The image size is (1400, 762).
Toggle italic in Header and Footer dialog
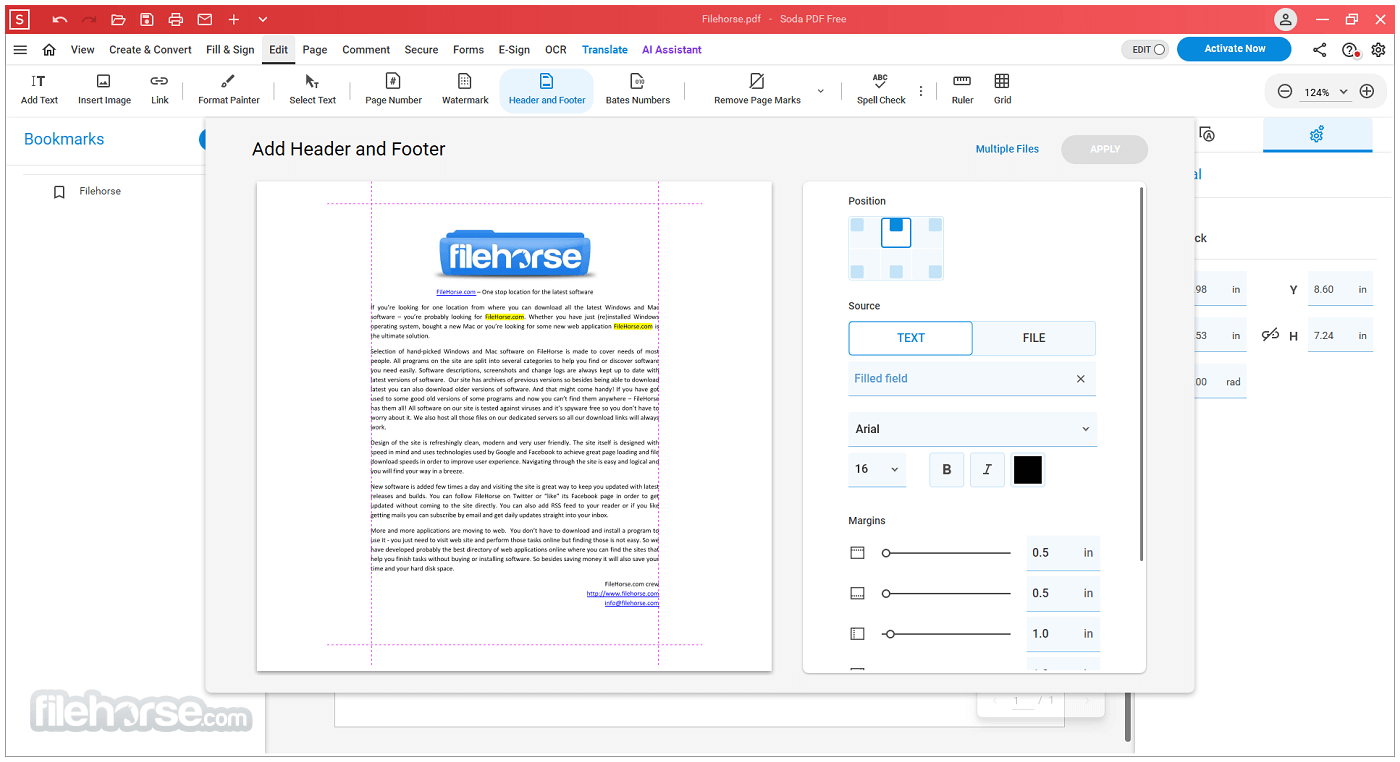[987, 470]
